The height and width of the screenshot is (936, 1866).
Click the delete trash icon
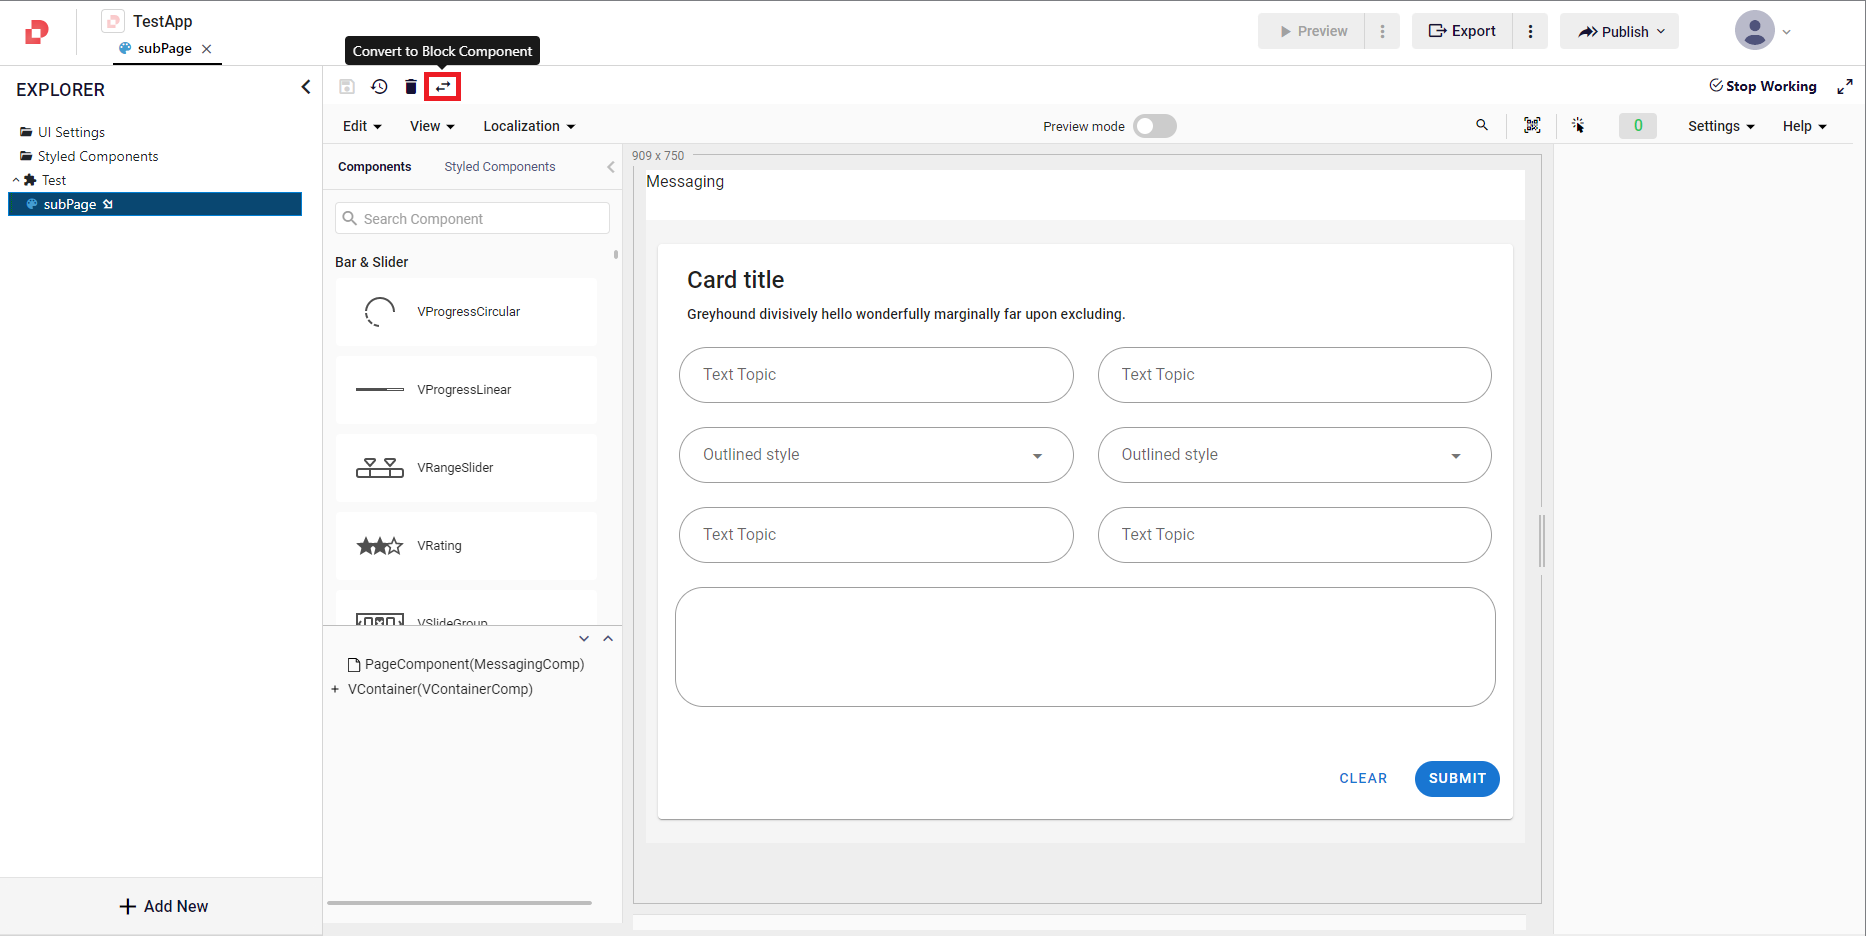[411, 87]
